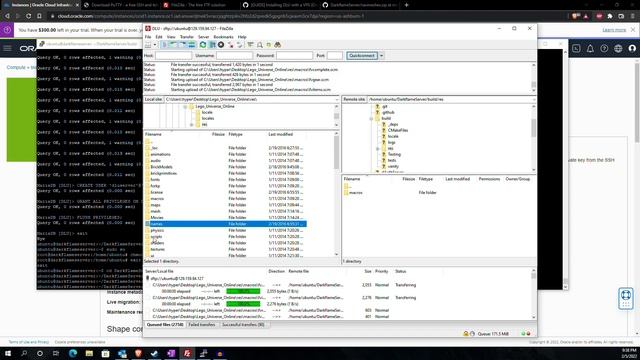
Task: Open the Transfer menu in FileZilla
Action: point(187,37)
